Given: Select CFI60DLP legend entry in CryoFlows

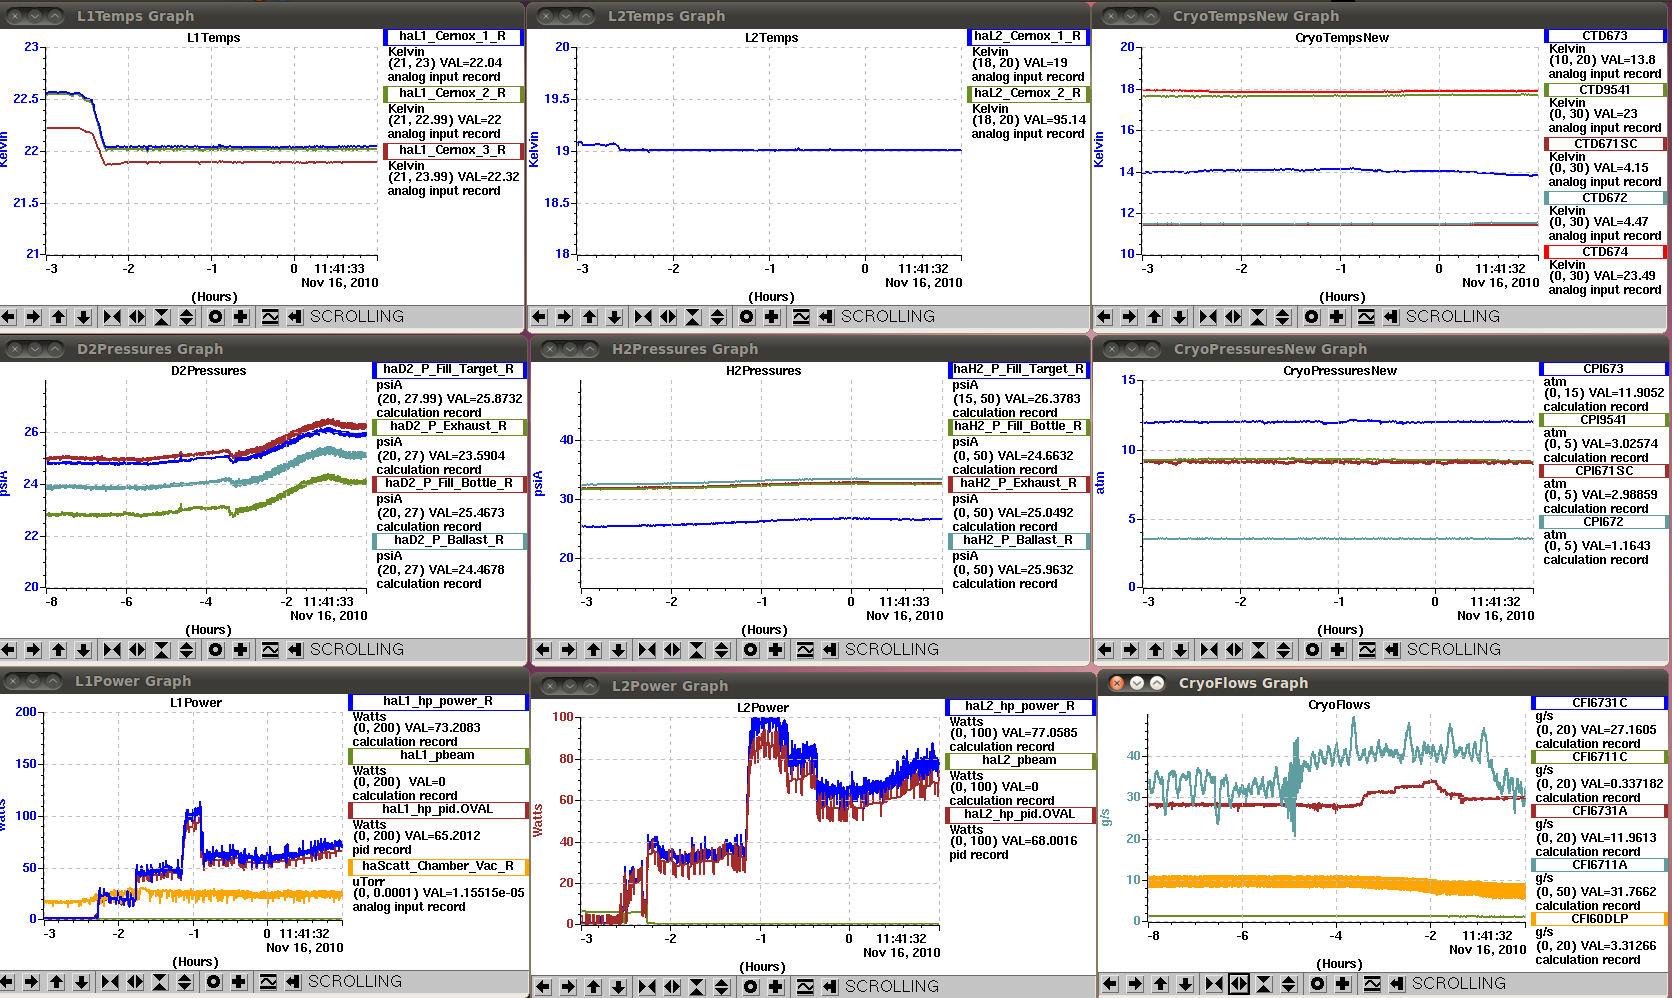Looking at the screenshot, I should point(1599,919).
